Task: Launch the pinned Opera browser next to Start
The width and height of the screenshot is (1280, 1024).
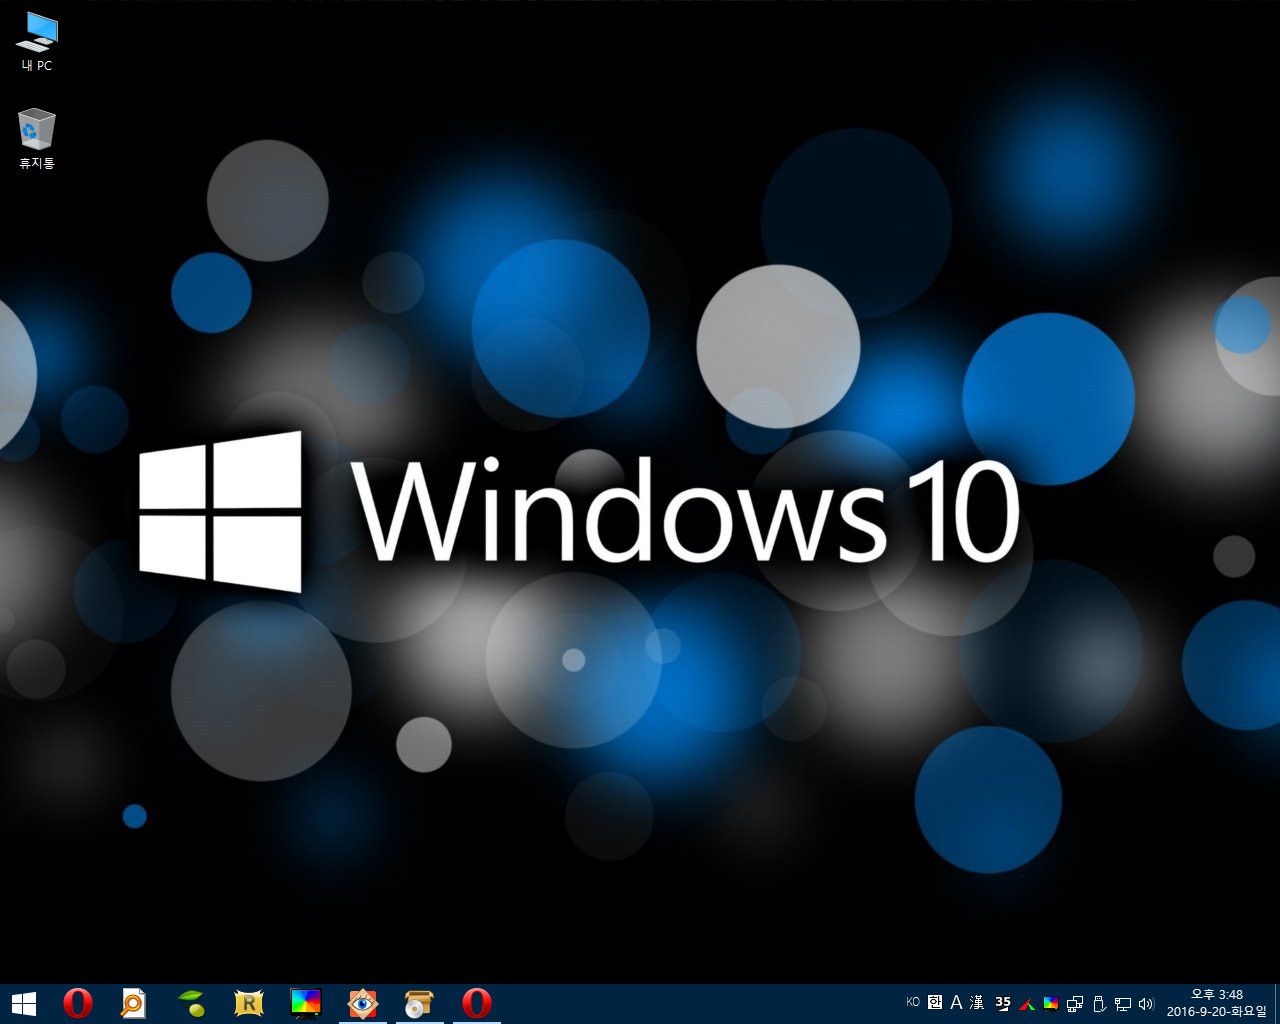Action: click(77, 1003)
